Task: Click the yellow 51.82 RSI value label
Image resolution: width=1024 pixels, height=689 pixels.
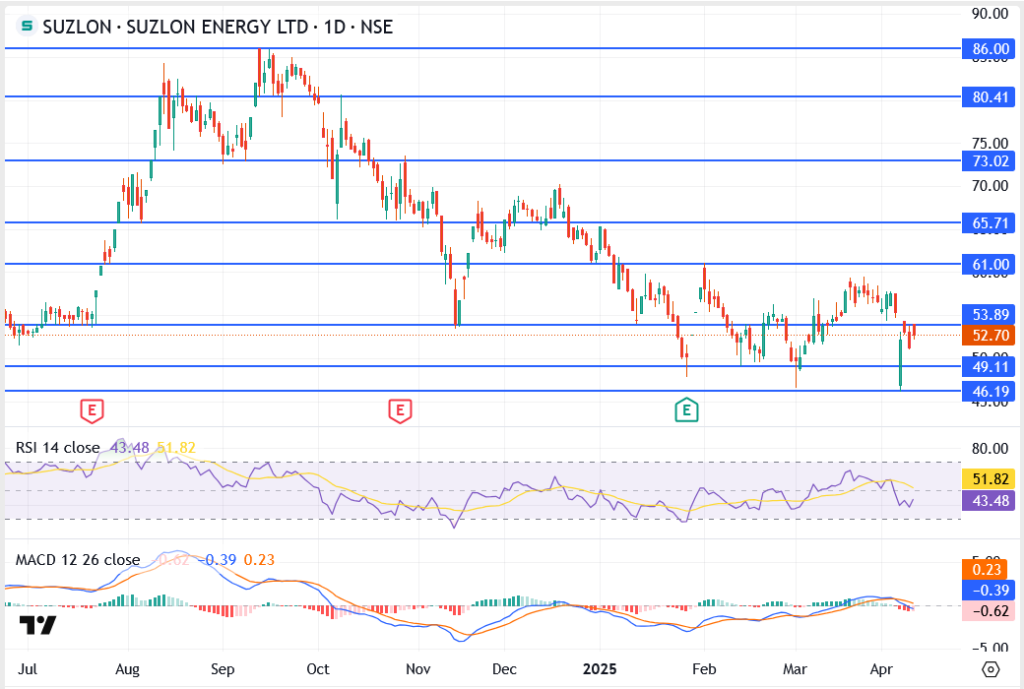Action: [987, 479]
